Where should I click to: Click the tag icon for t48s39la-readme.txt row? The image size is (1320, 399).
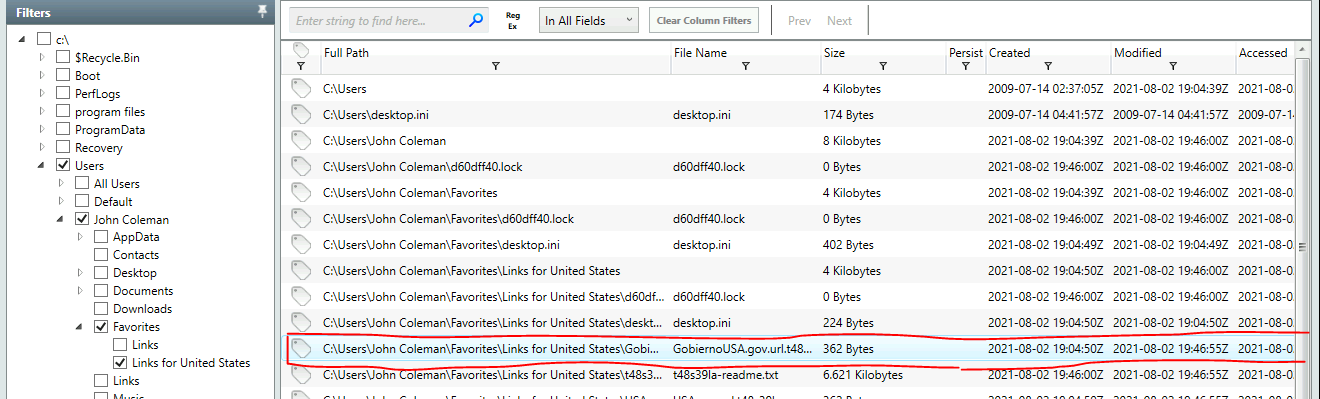(x=302, y=374)
